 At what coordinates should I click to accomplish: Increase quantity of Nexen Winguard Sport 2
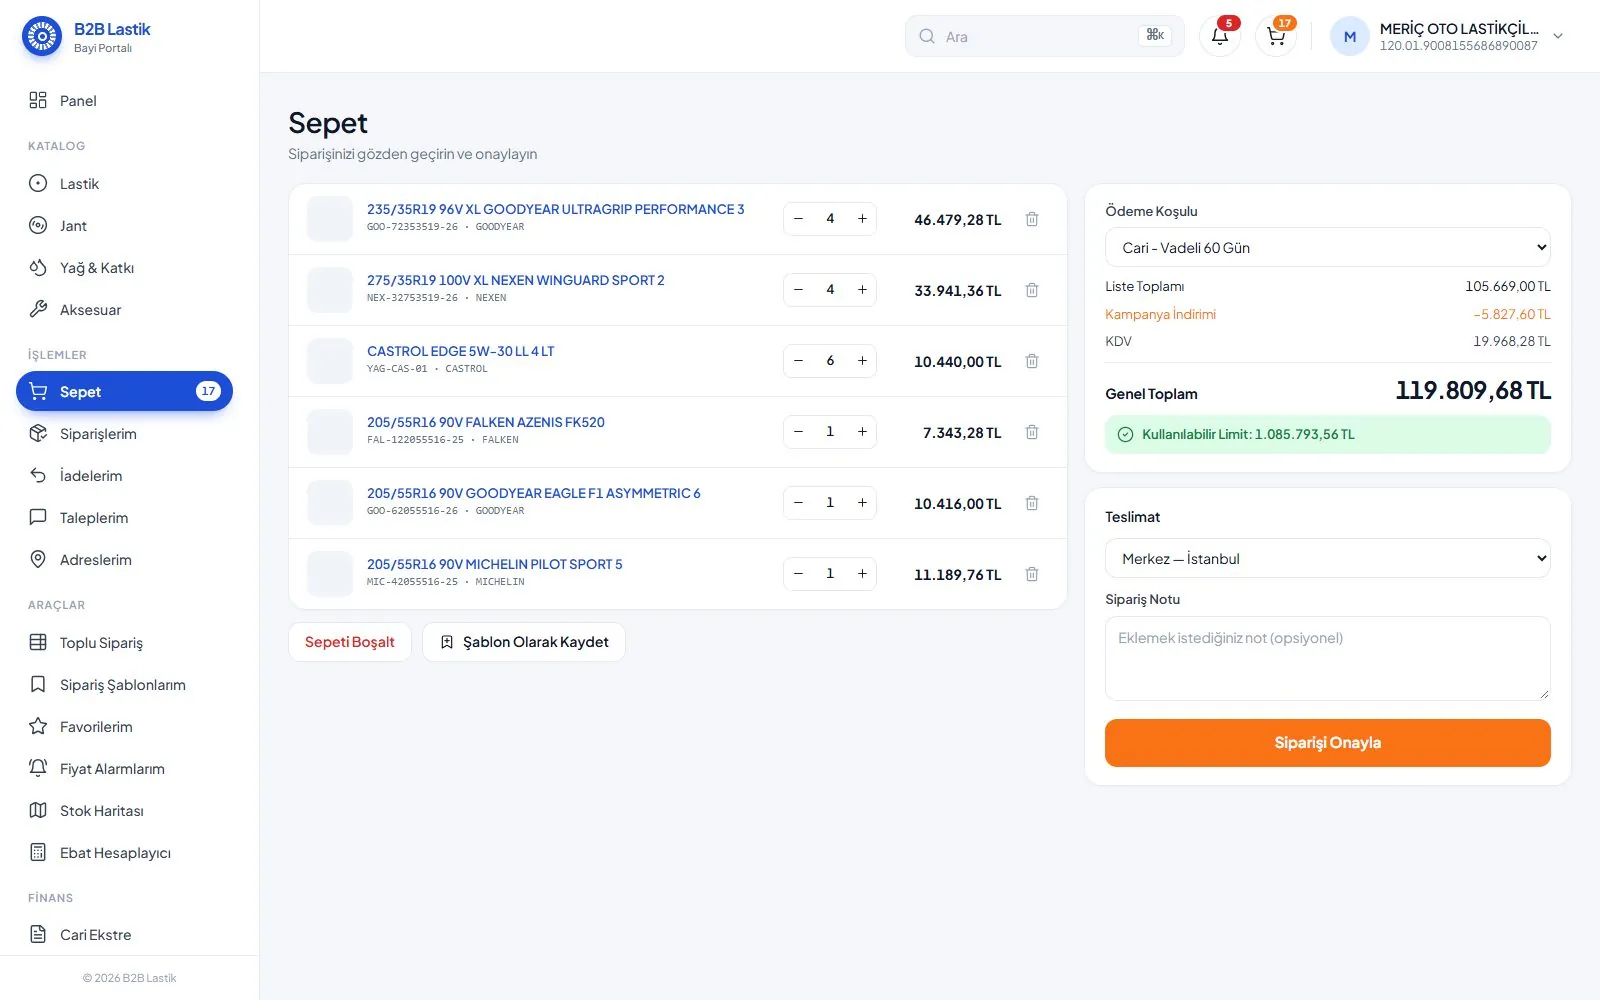click(862, 290)
